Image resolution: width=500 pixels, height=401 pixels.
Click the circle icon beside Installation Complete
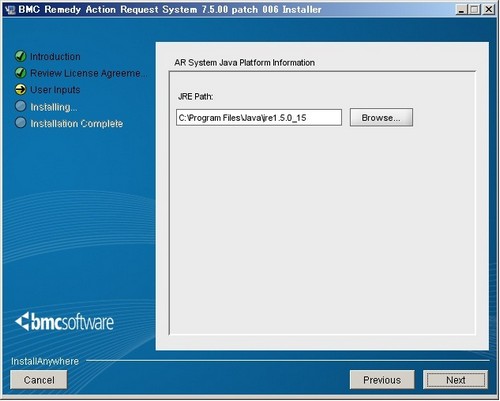coord(20,123)
